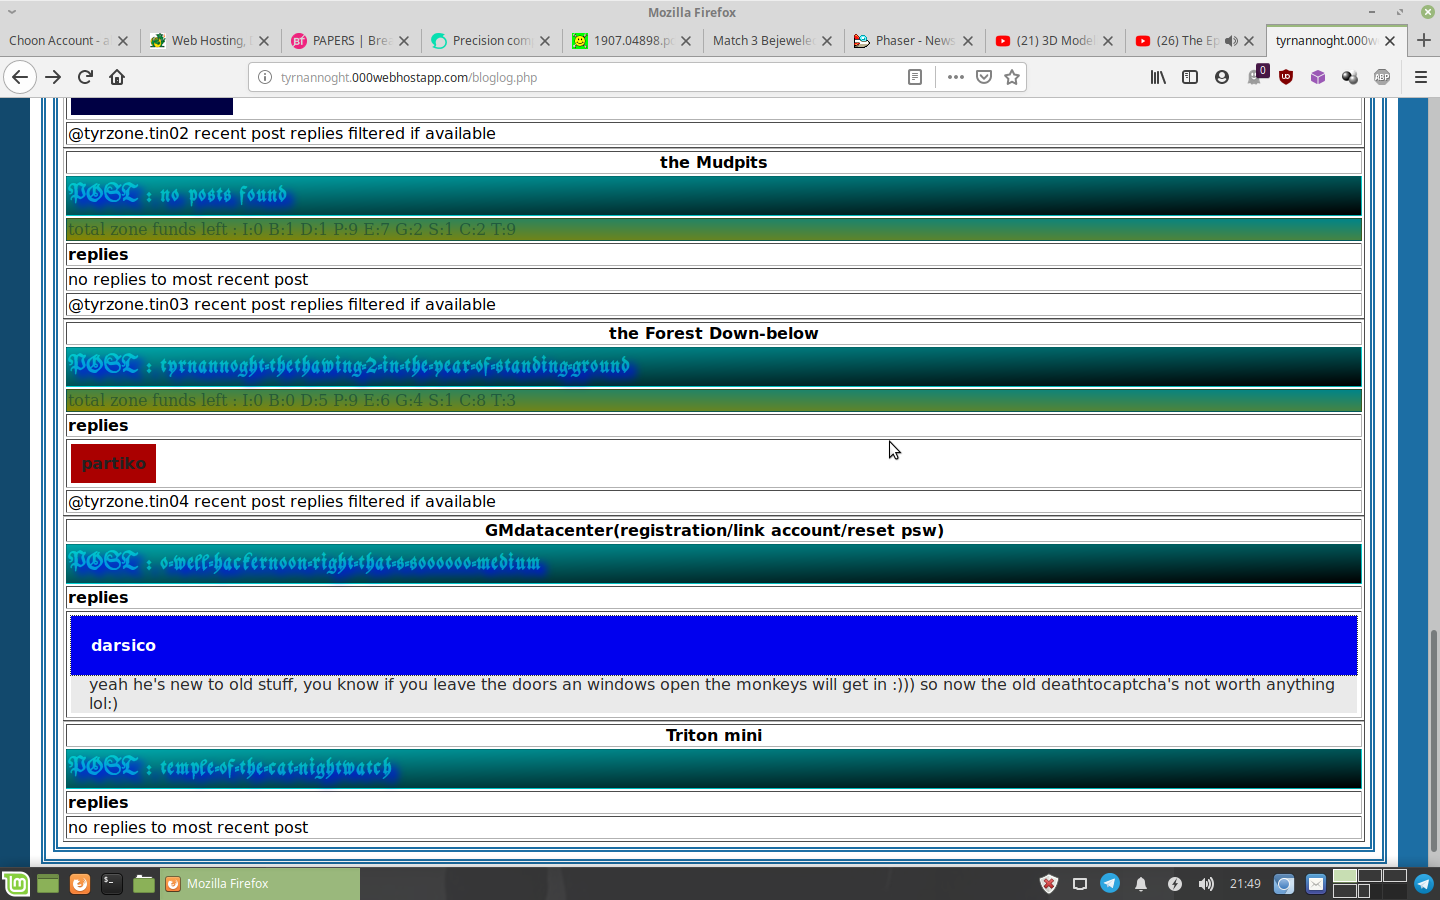Viewport: 1440px width, 900px height.
Task: Click the page vertical scrollbar thumb
Action: pyautogui.click(x=1432, y=740)
